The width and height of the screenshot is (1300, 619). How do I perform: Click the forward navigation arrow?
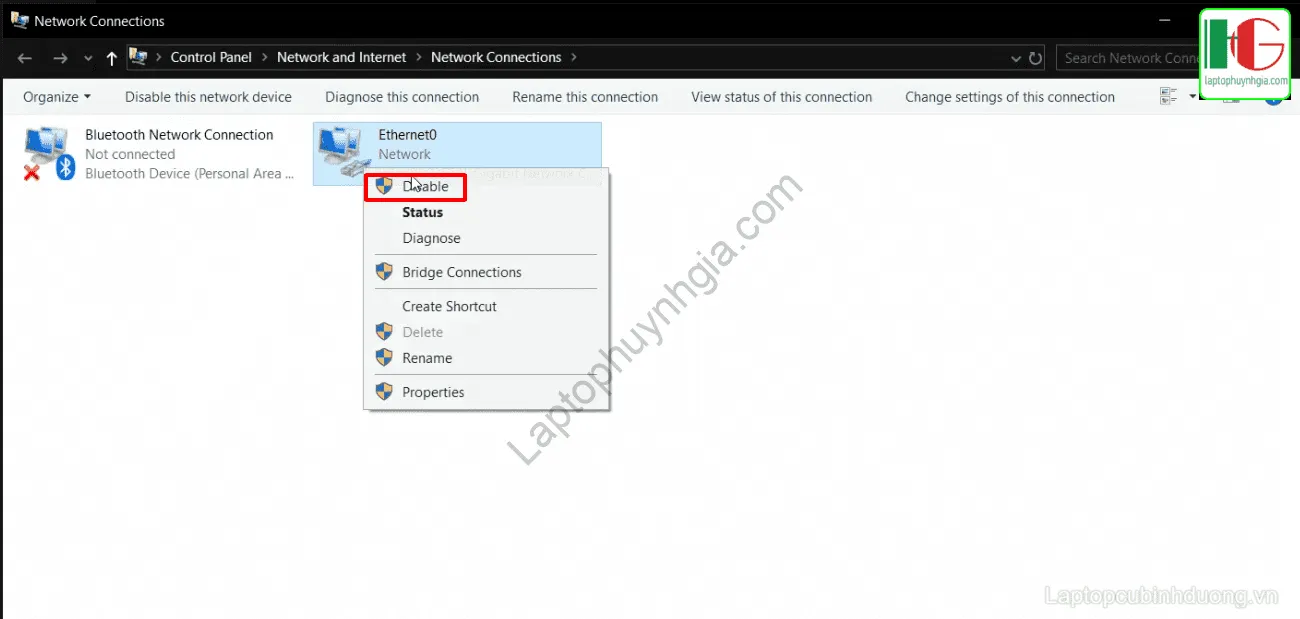(60, 57)
